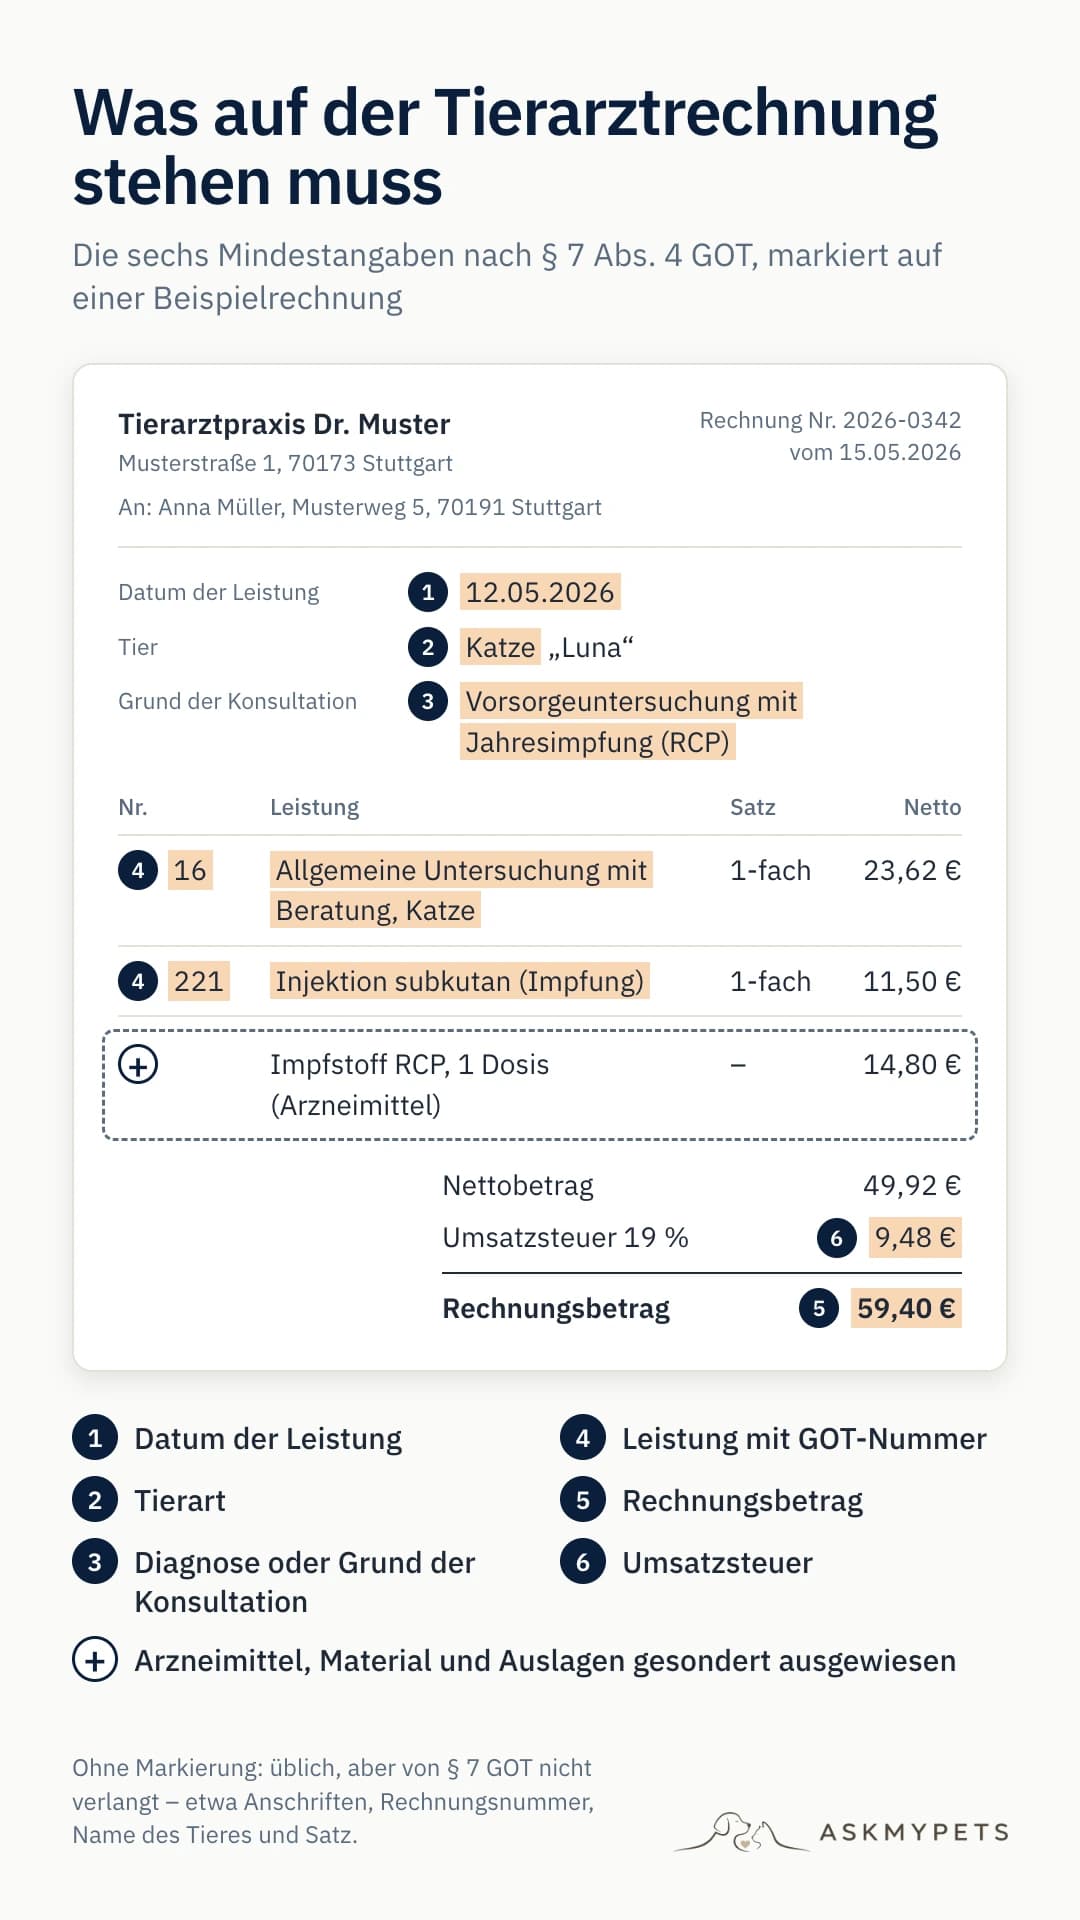This screenshot has height=1920, width=1080.
Task: Click 'Allgemeine Untersuchung mit Beratung, Katze'
Action: coord(461,890)
